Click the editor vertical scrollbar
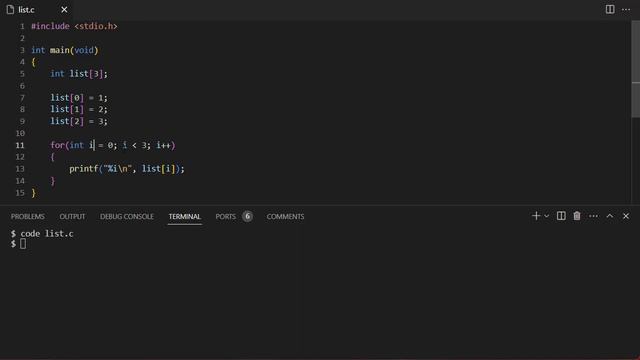This screenshot has height=360, width=640. pyautogui.click(x=636, y=69)
